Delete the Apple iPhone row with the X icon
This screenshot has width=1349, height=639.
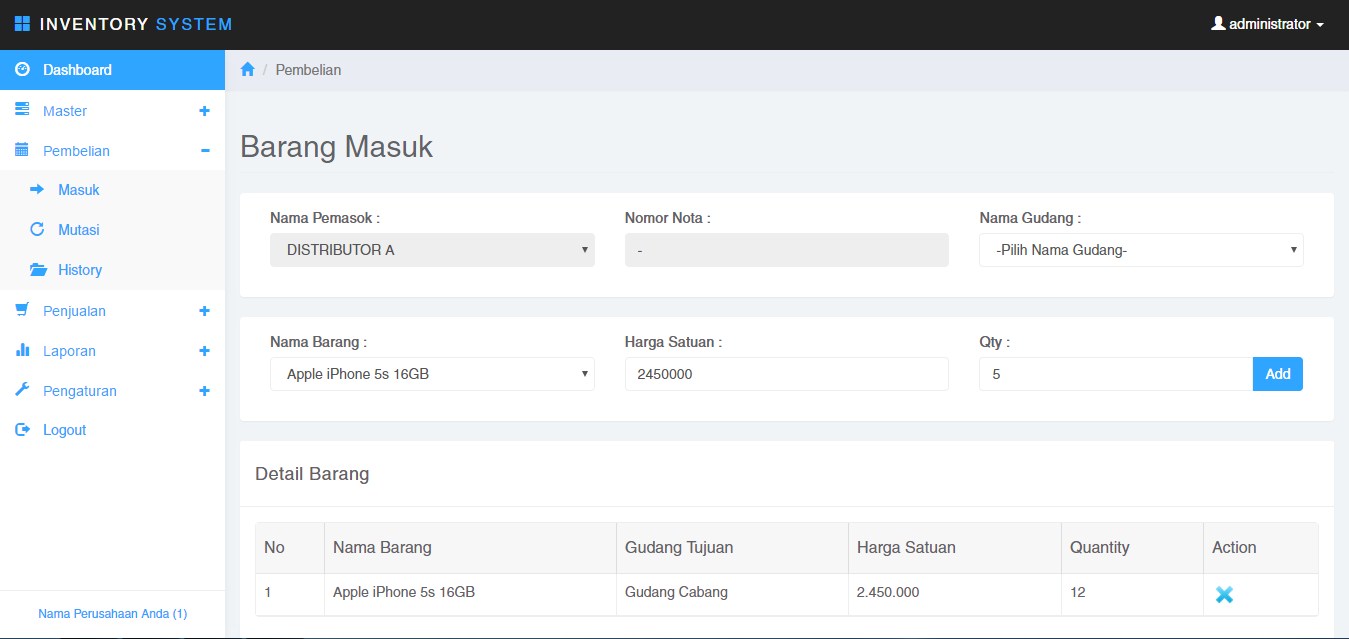pyautogui.click(x=1224, y=594)
